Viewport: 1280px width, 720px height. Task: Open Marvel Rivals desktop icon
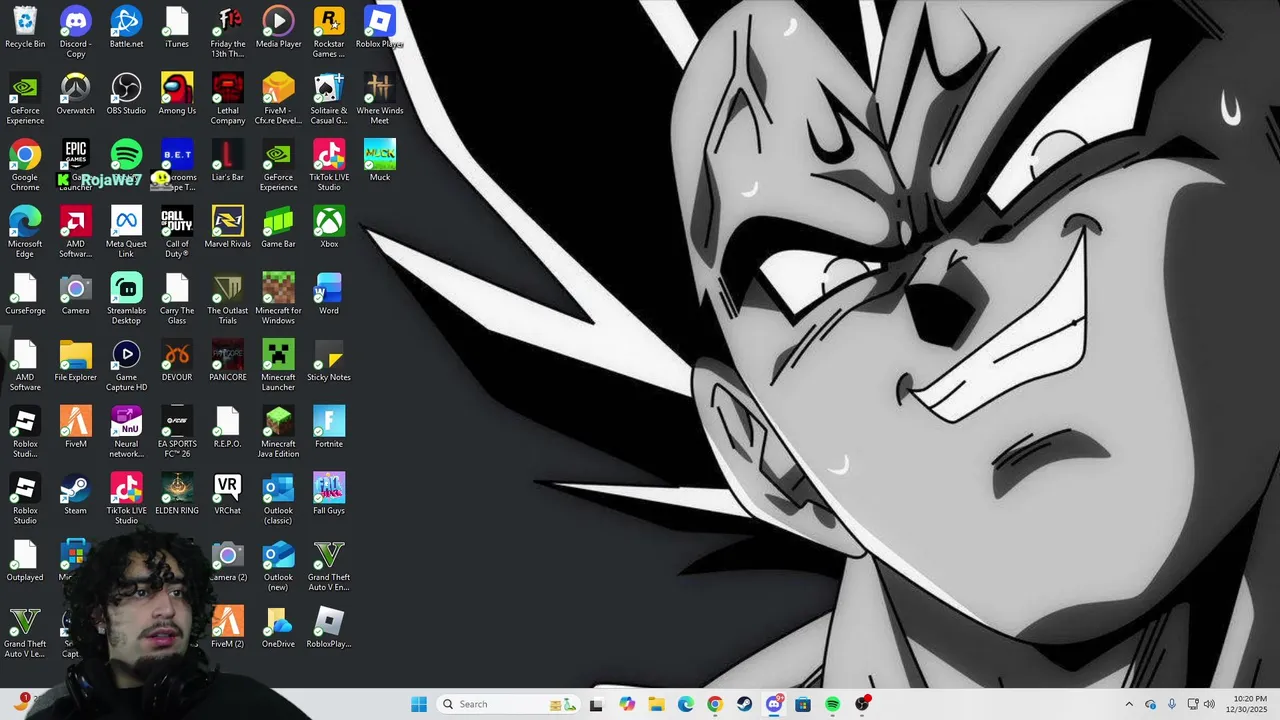click(x=228, y=227)
